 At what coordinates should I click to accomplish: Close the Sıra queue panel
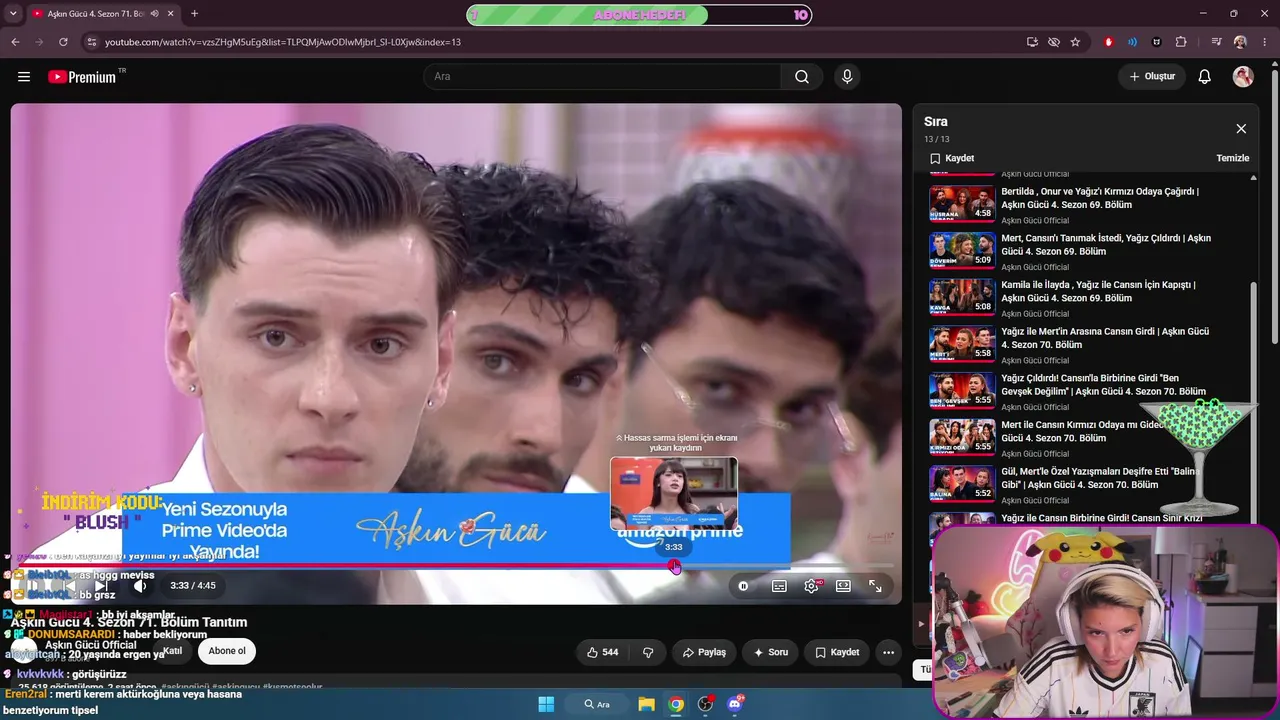click(x=1241, y=129)
